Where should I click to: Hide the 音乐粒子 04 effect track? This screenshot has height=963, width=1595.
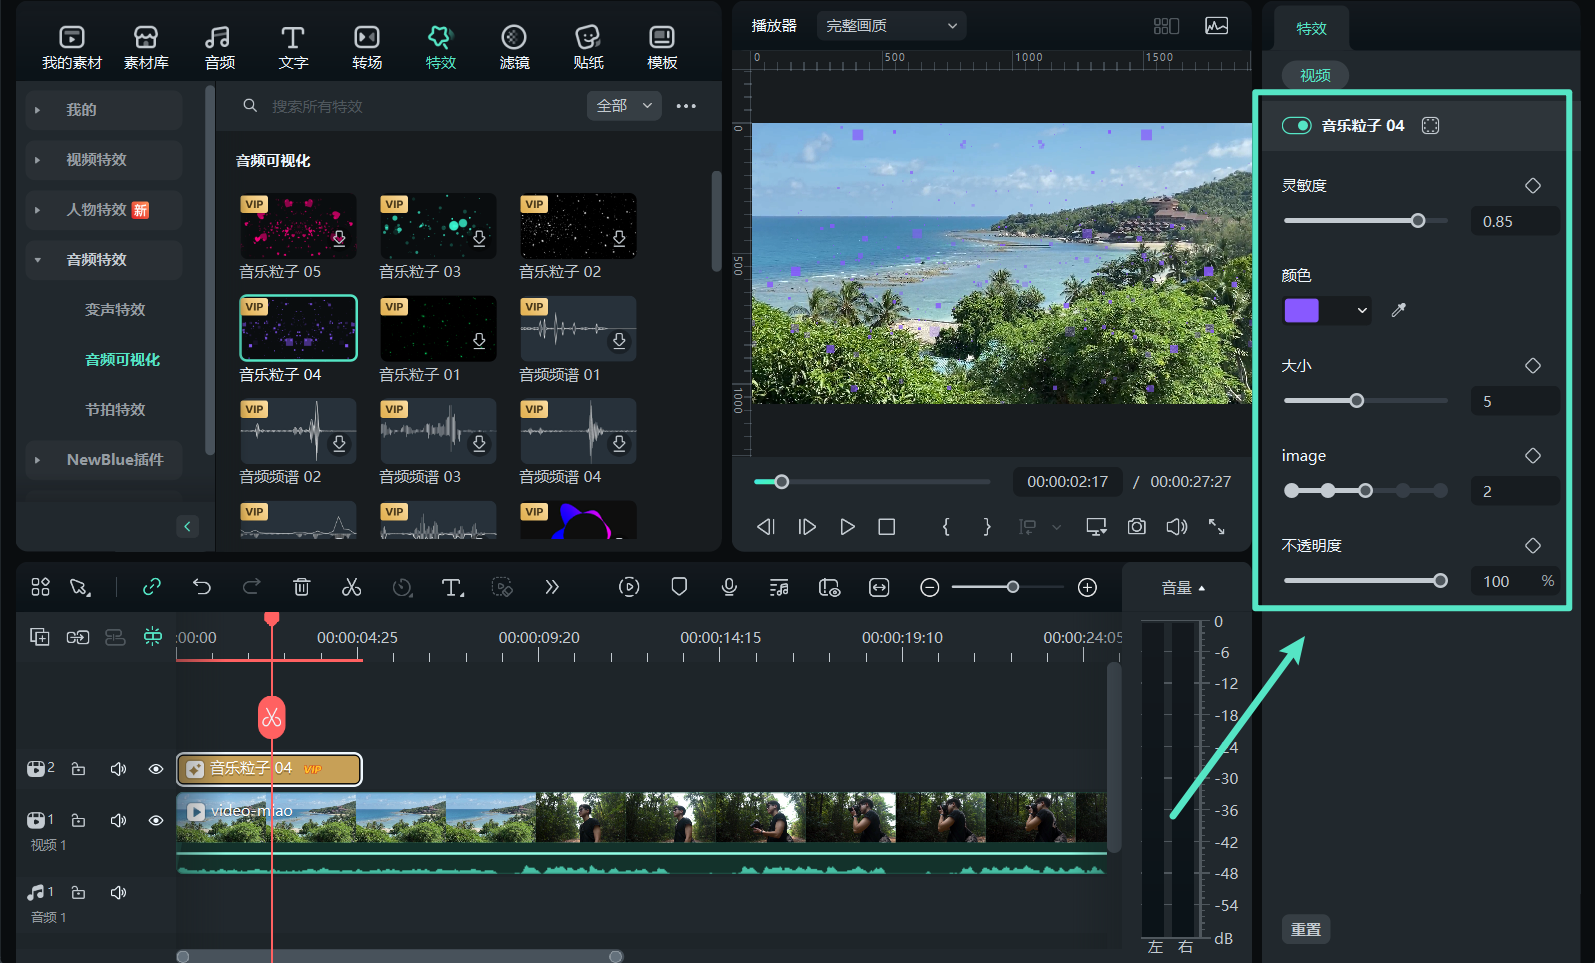point(156,769)
